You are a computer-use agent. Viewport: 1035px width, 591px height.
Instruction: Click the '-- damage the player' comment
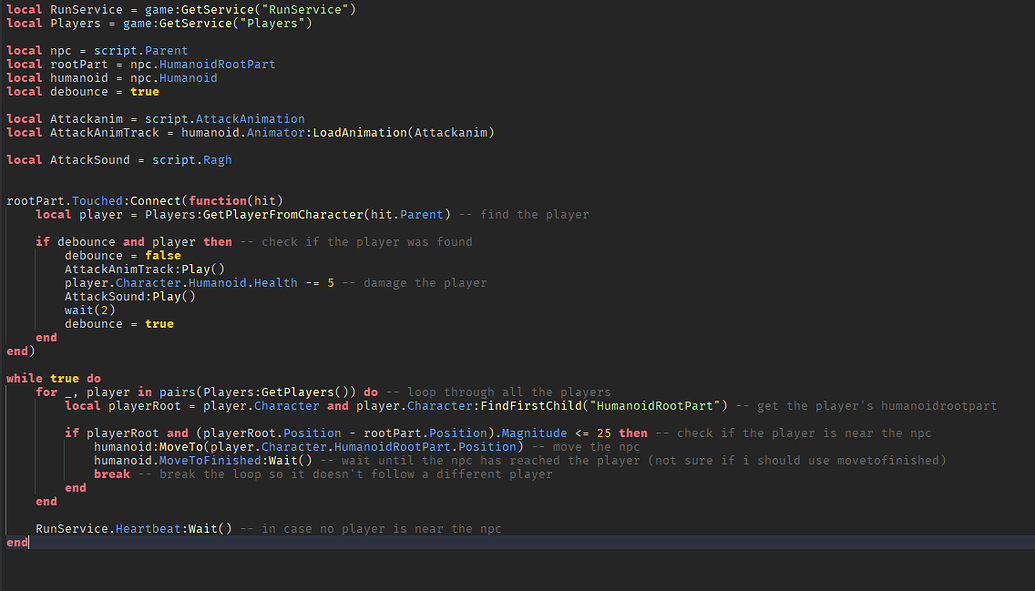coord(415,283)
